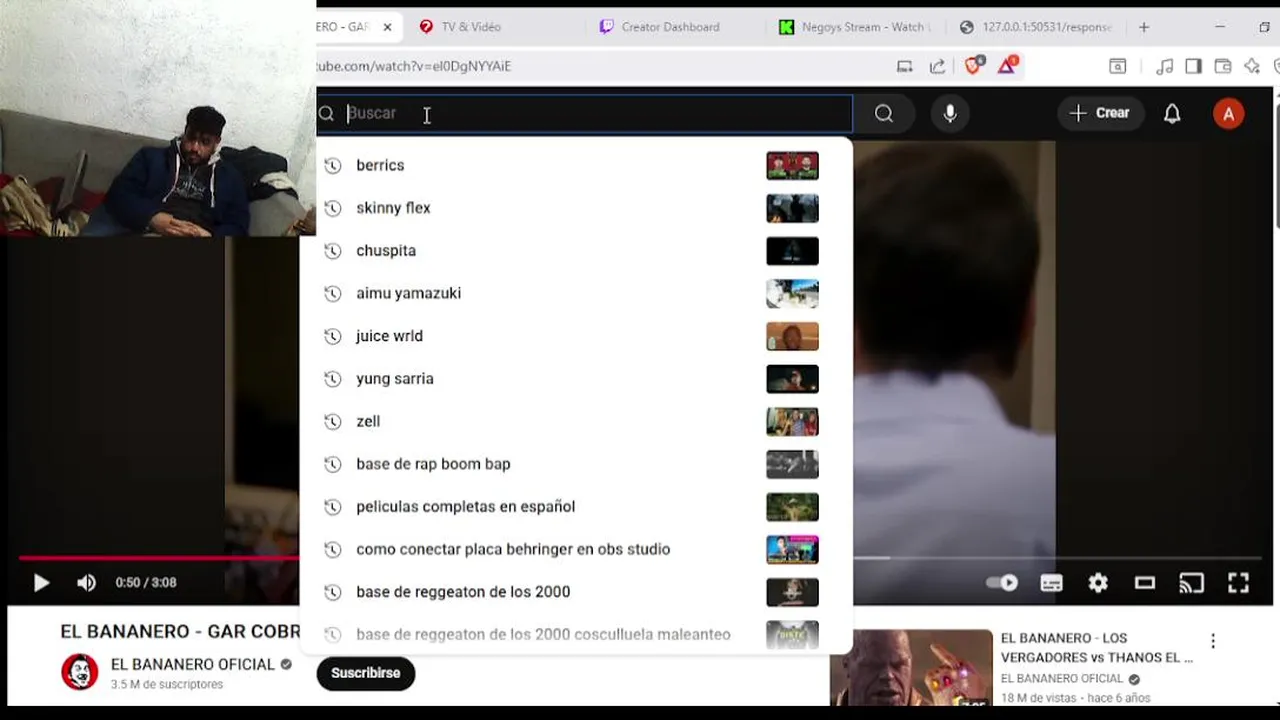The height and width of the screenshot is (720, 1280).
Task: Click the Brave Rewards triangle icon
Action: pos(1006,66)
